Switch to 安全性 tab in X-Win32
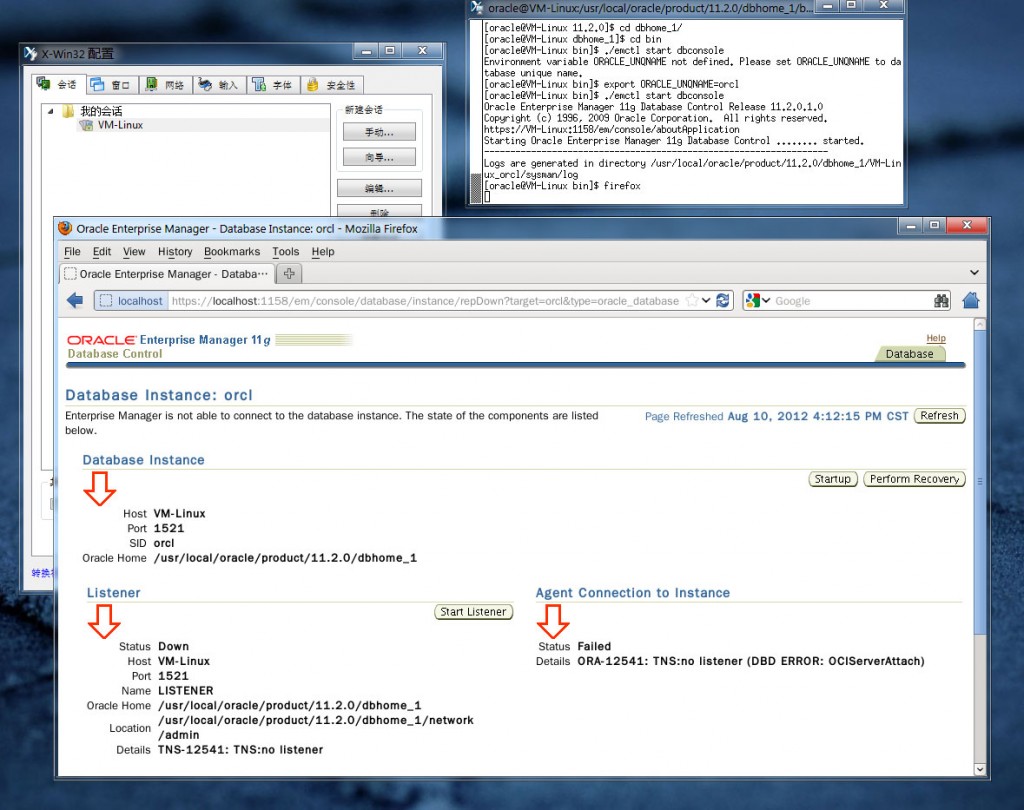1024x810 pixels. [332, 85]
